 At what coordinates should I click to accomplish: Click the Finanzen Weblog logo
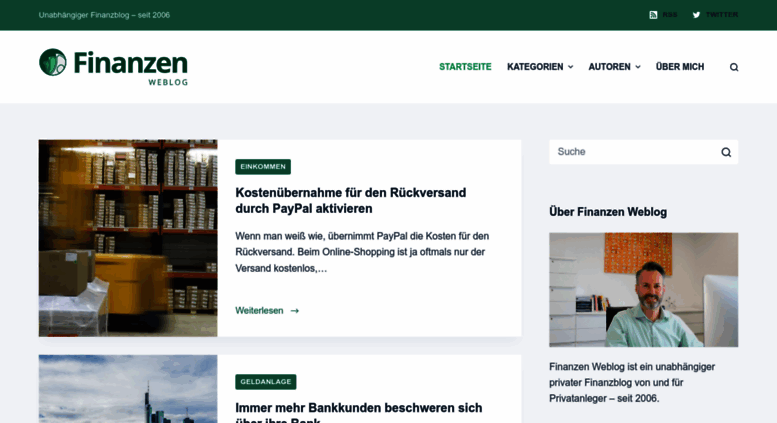pos(113,67)
